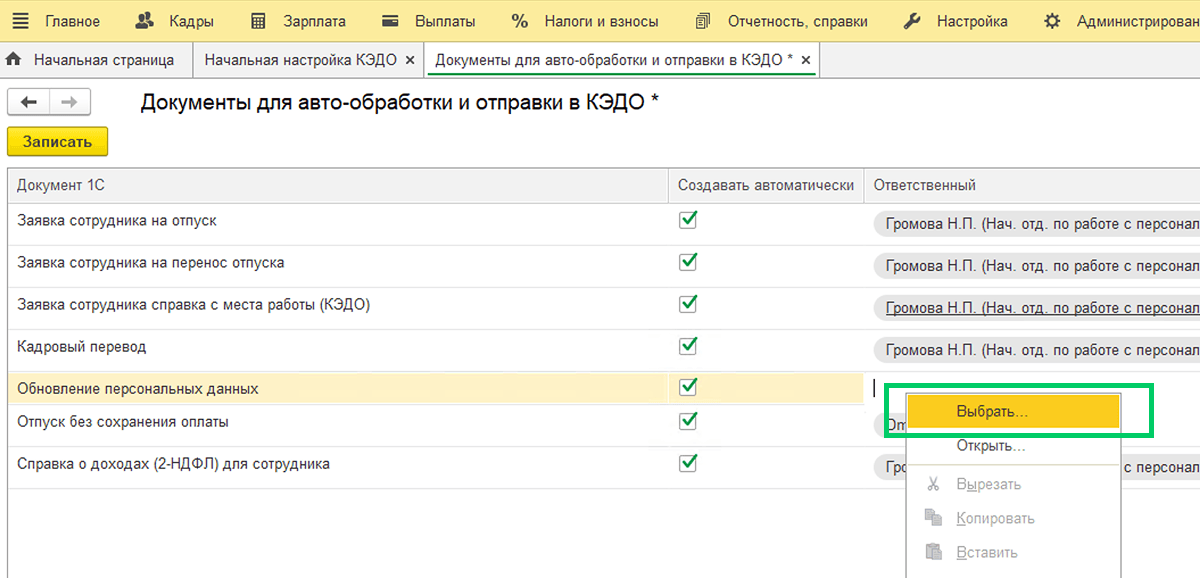Click the Налоги и взносы percent icon

click(519, 20)
